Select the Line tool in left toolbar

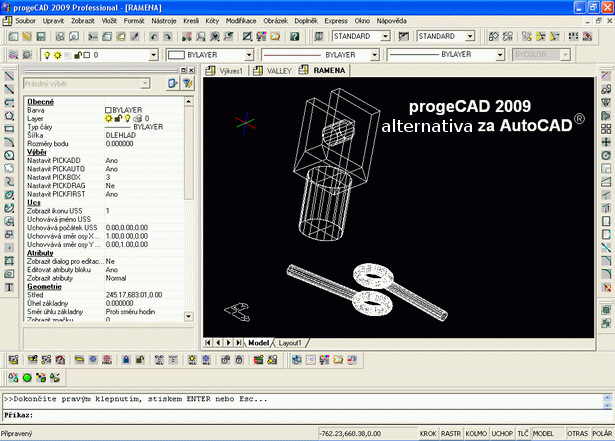pyautogui.click(x=10, y=76)
